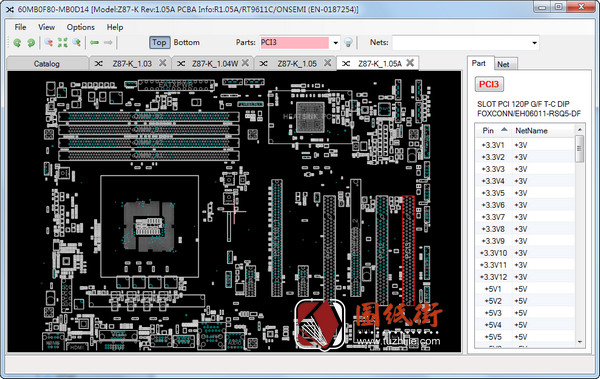Click the grey forward arrow icon
This screenshot has height=379, width=600.
click(x=108, y=42)
